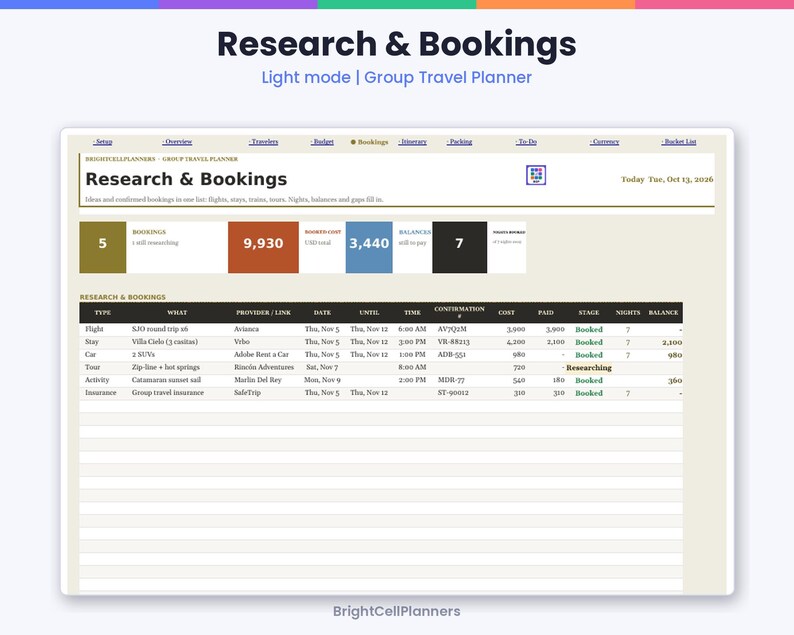Image resolution: width=794 pixels, height=635 pixels.
Task: Go to the Bucket List link
Action: click(679, 142)
